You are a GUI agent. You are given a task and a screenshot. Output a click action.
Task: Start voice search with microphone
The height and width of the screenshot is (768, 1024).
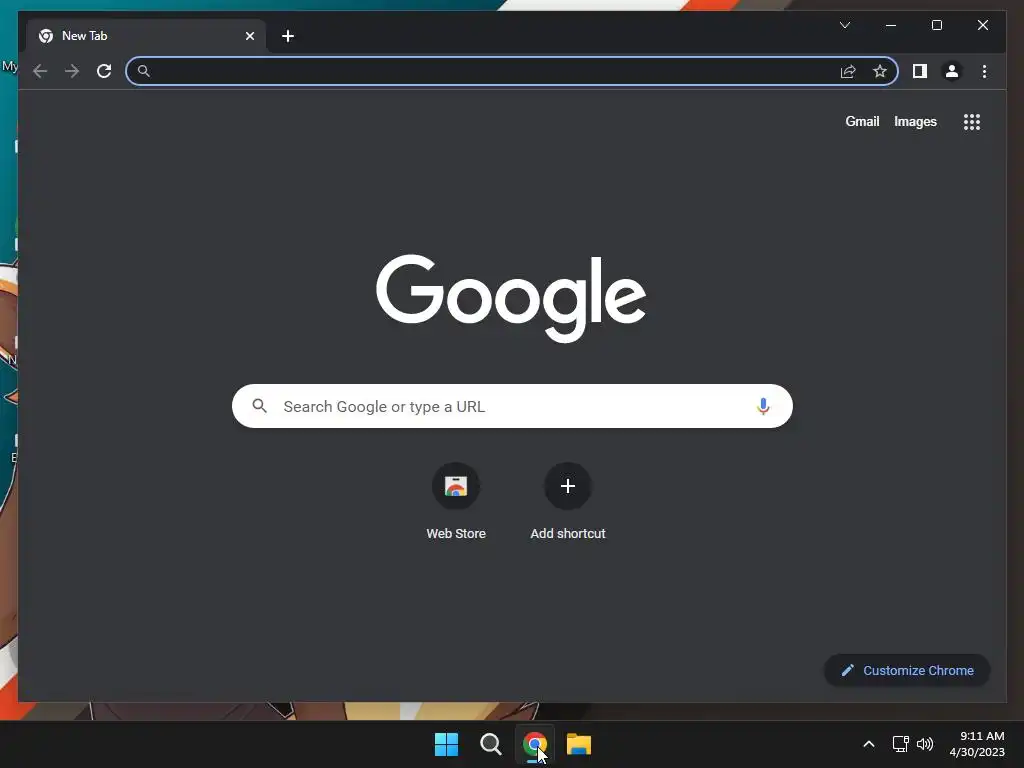click(x=763, y=406)
